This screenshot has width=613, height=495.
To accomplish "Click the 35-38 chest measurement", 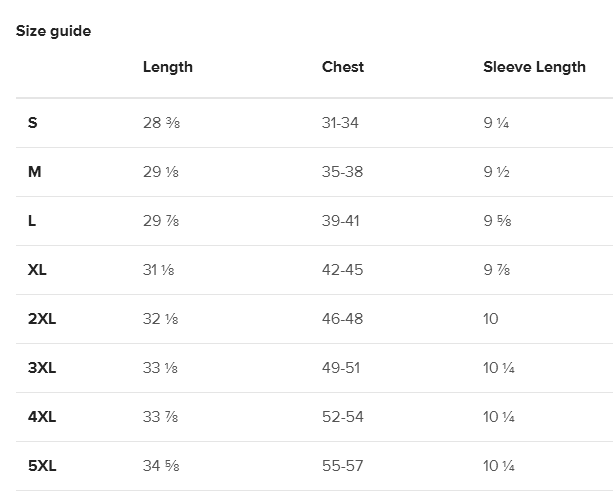I will click(342, 172).
